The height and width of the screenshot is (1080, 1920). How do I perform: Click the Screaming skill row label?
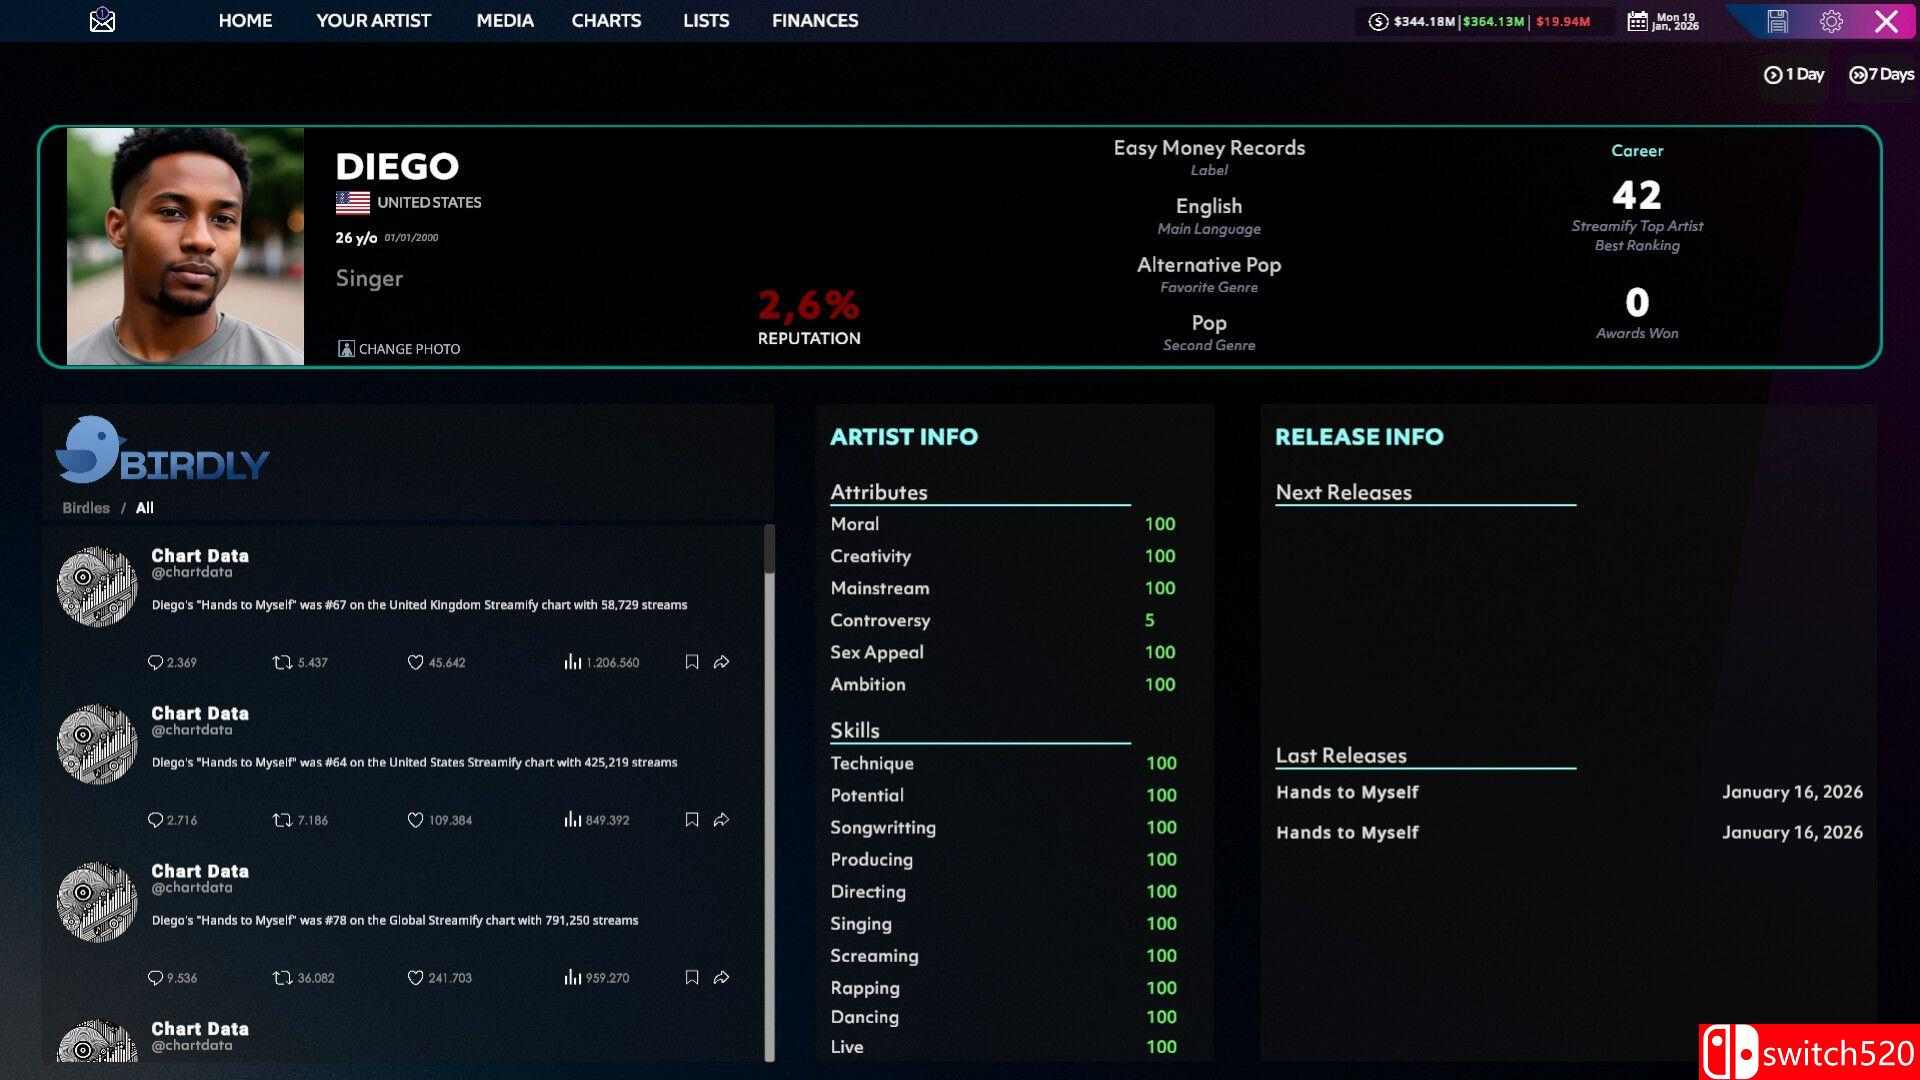coord(874,956)
